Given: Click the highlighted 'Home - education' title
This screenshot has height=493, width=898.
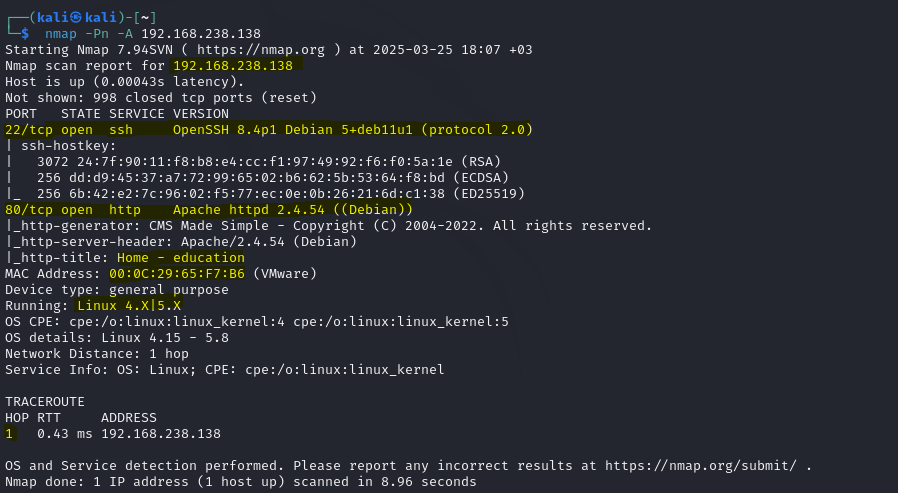Looking at the screenshot, I should [x=181, y=258].
